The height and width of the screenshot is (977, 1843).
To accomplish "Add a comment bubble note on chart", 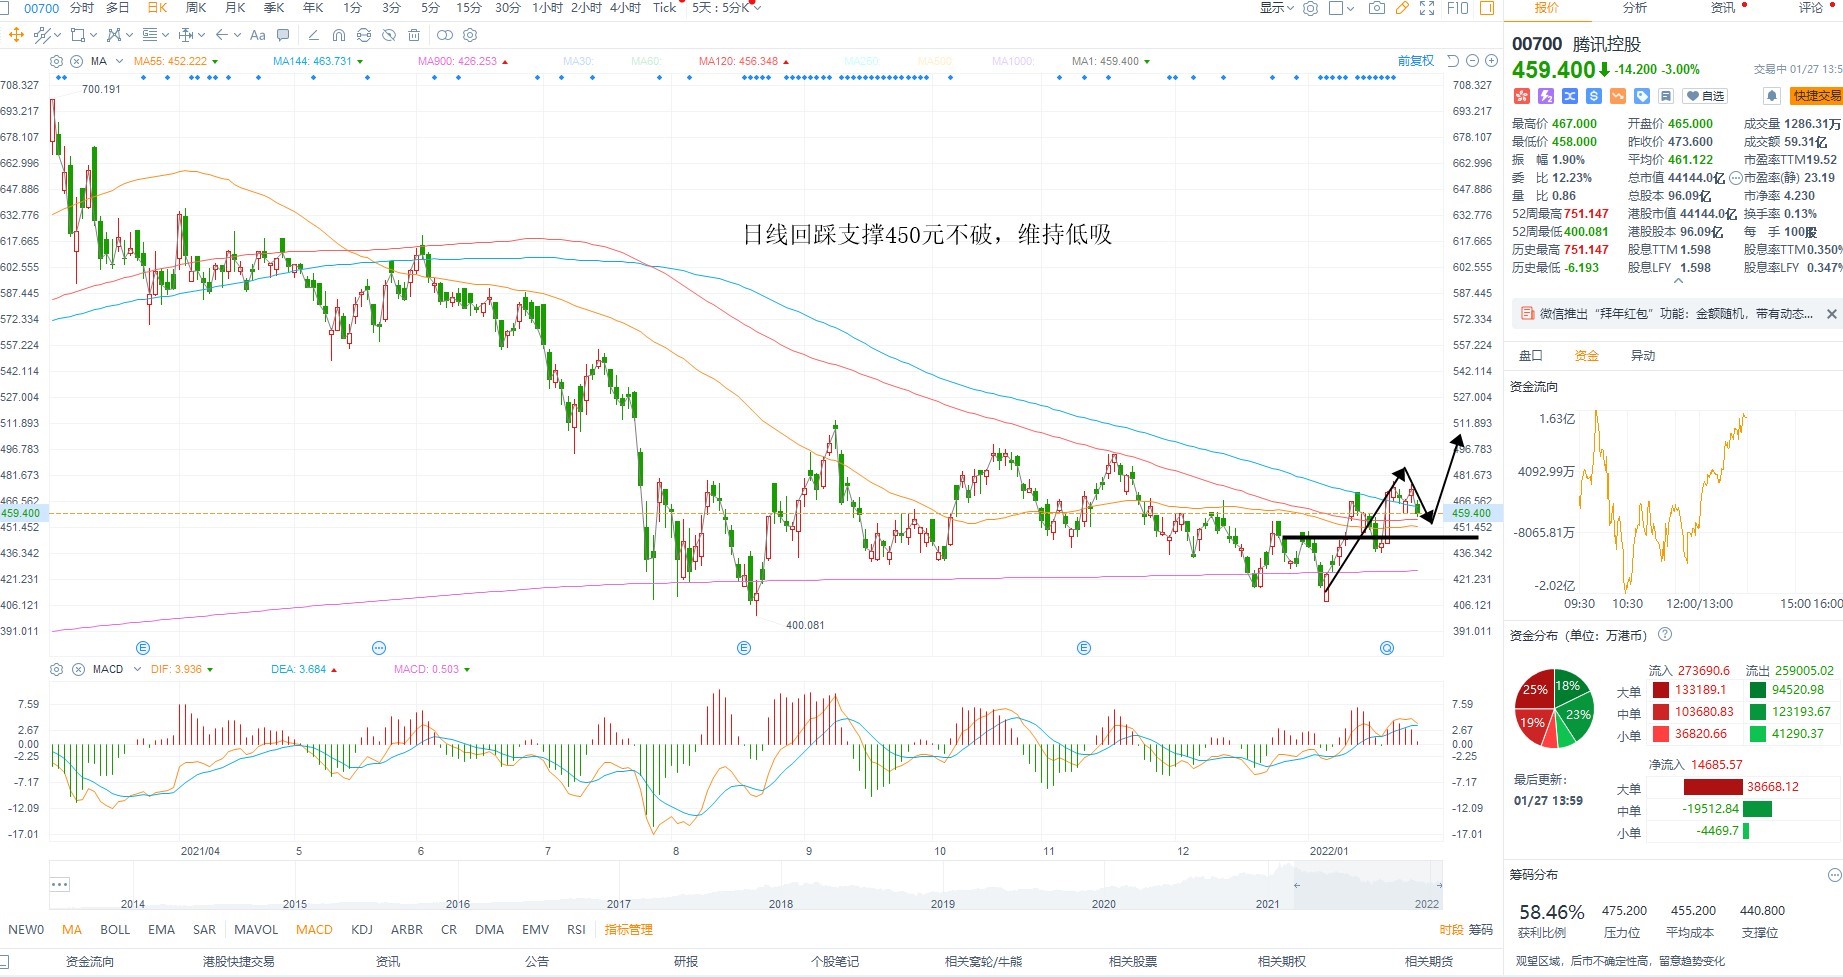I will [283, 35].
